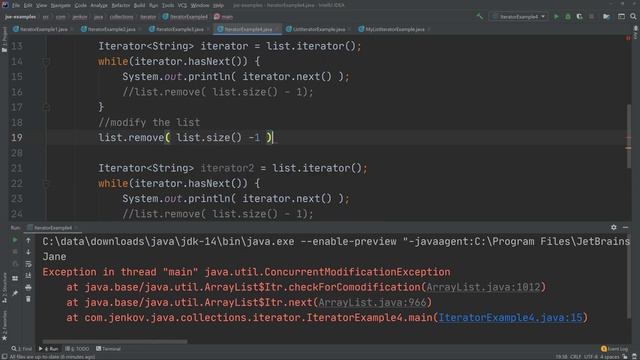Click the Print icon in Run panel

[x=28, y=288]
